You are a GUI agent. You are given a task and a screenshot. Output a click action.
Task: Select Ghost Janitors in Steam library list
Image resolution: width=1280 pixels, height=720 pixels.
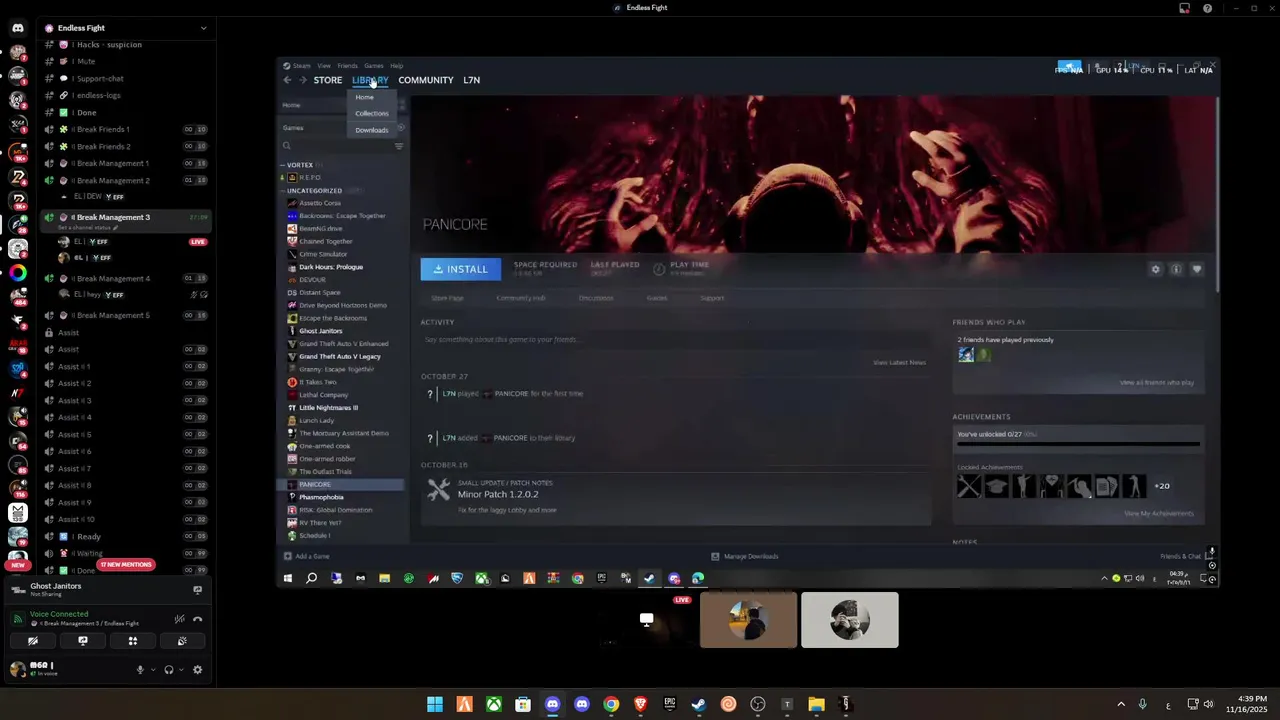[x=320, y=331]
